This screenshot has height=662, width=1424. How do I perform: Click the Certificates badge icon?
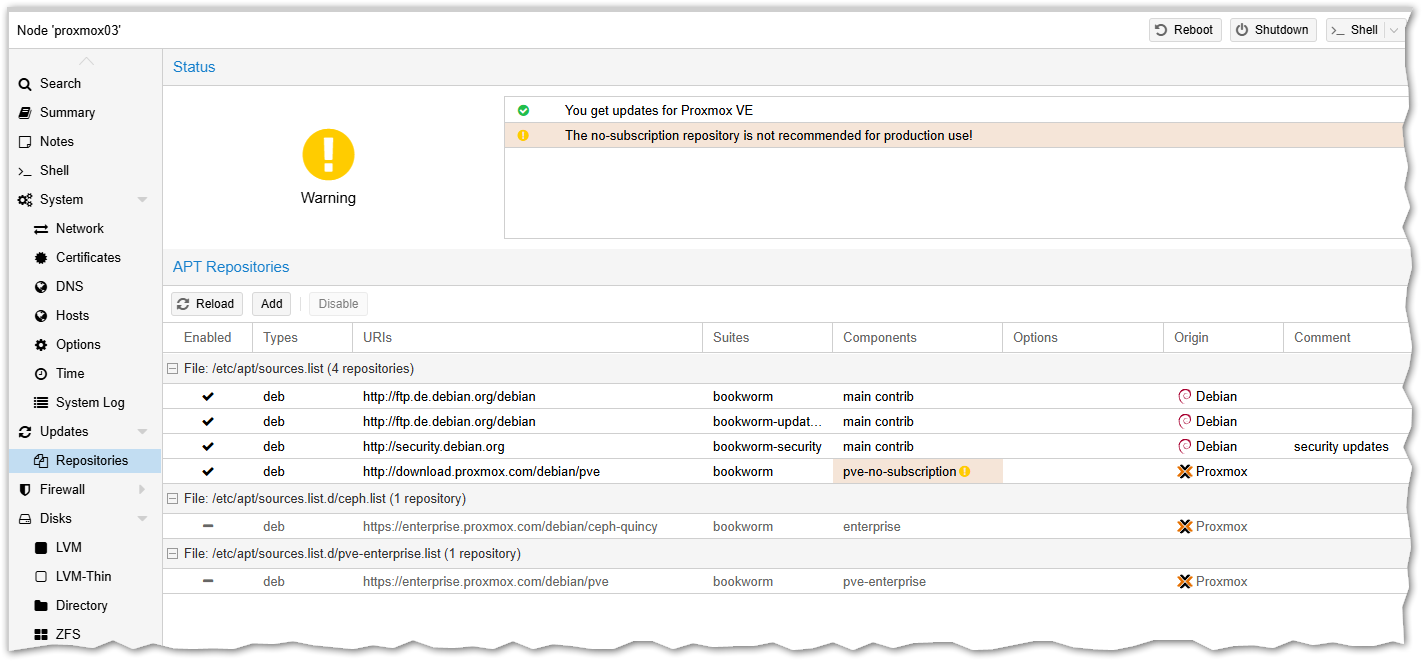(x=41, y=258)
